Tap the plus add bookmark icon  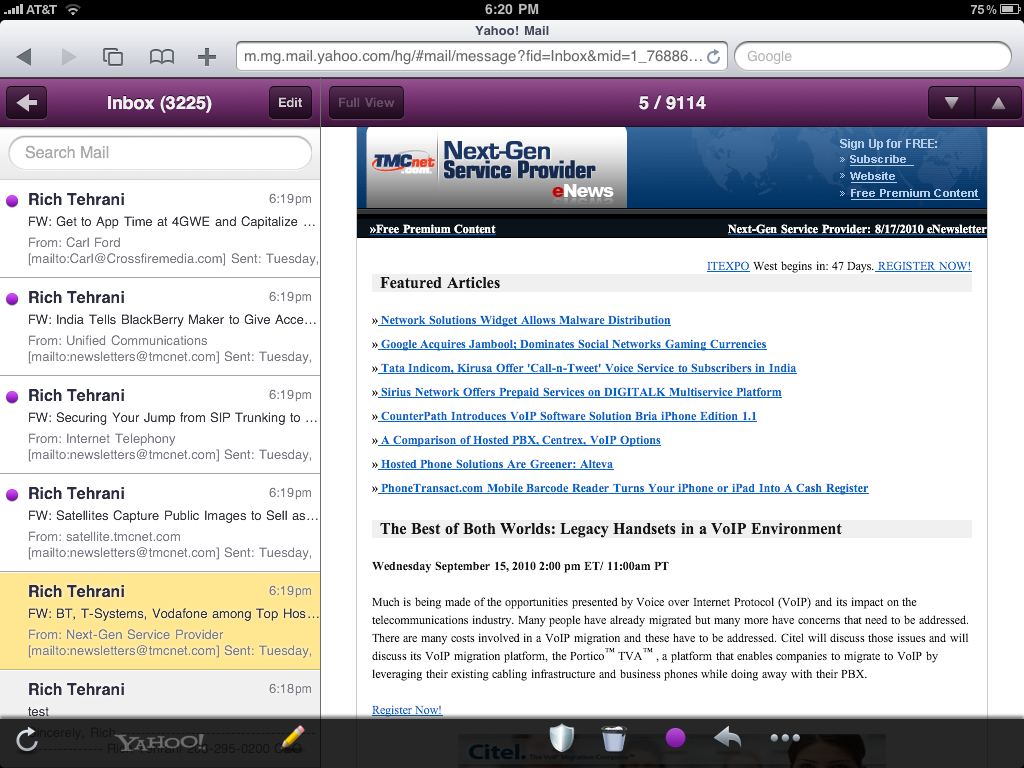207,57
